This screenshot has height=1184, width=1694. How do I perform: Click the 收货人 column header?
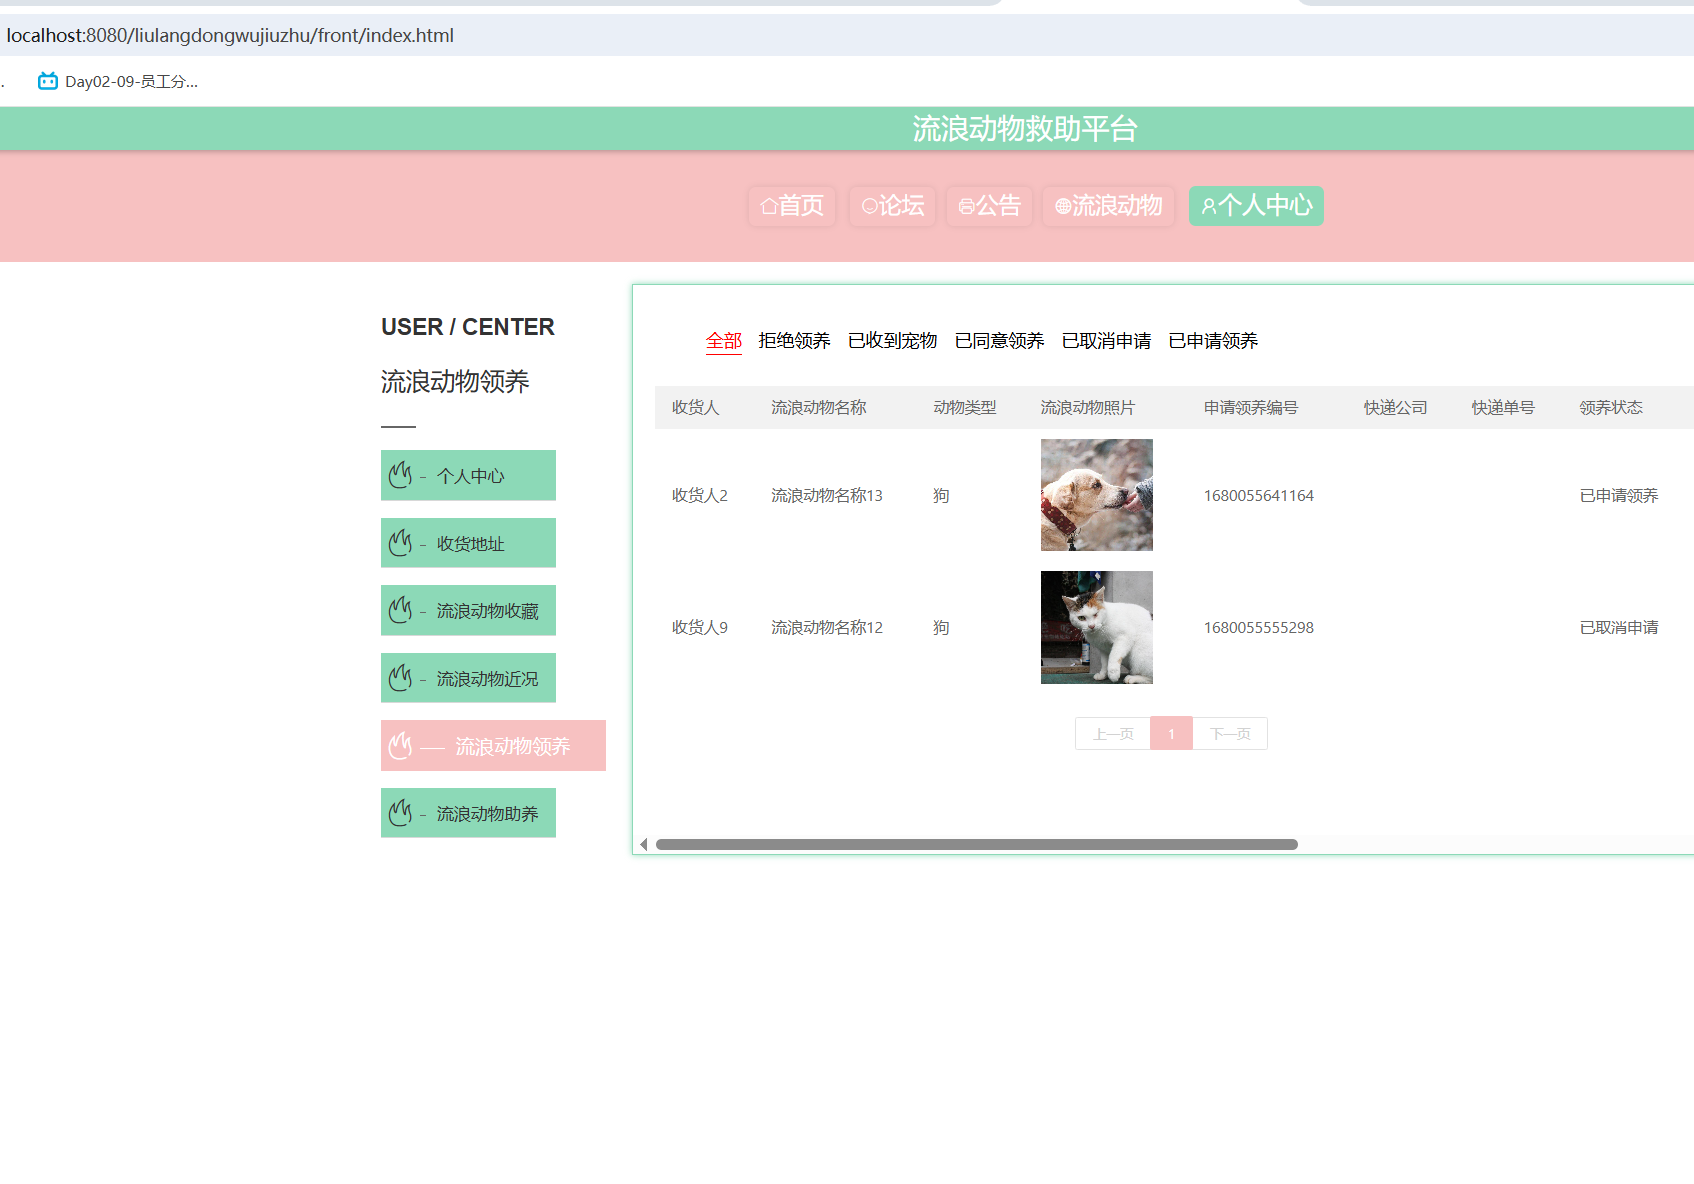point(696,408)
